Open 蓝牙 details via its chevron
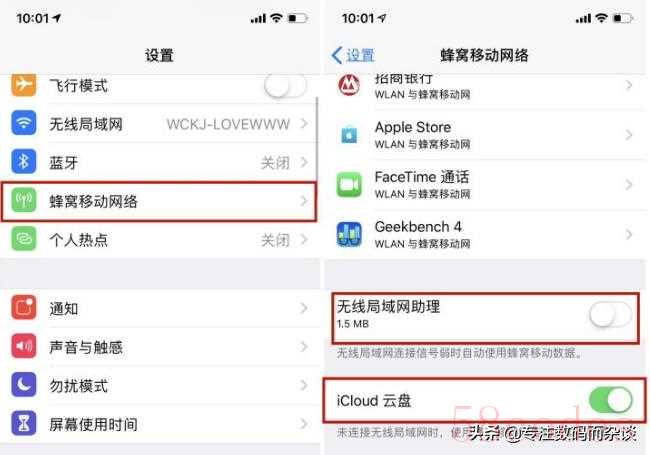 304,162
